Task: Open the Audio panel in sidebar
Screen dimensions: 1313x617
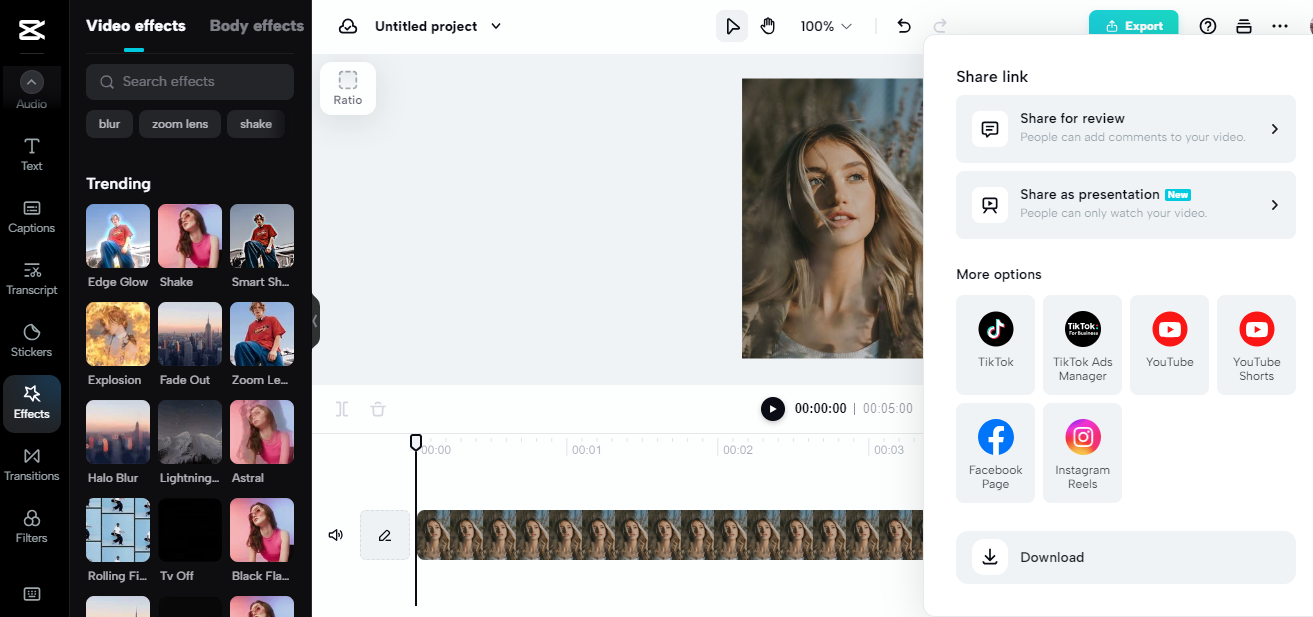Action: [32, 89]
